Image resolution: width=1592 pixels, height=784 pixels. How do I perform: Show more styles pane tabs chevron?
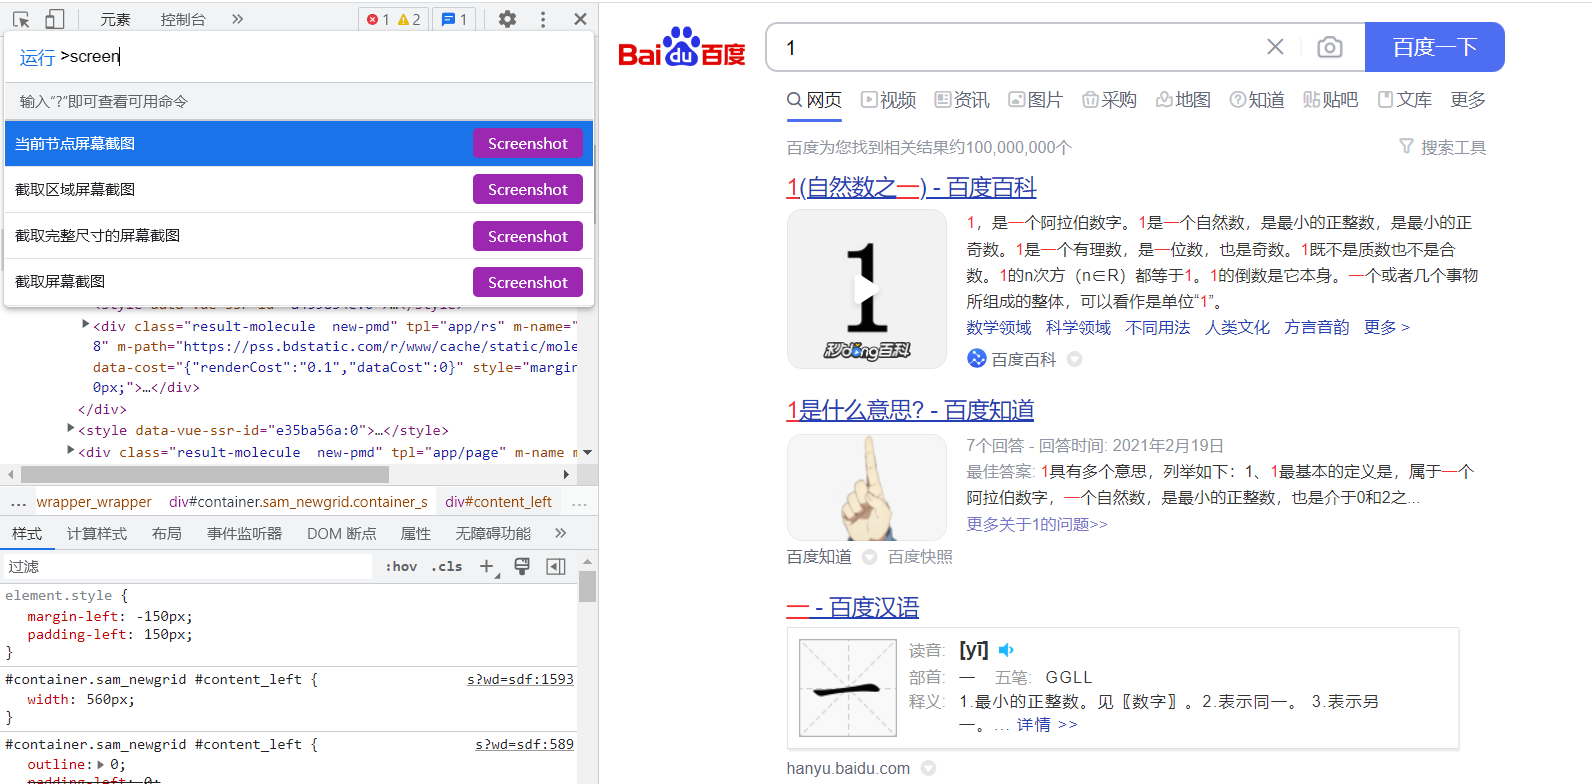coord(560,533)
